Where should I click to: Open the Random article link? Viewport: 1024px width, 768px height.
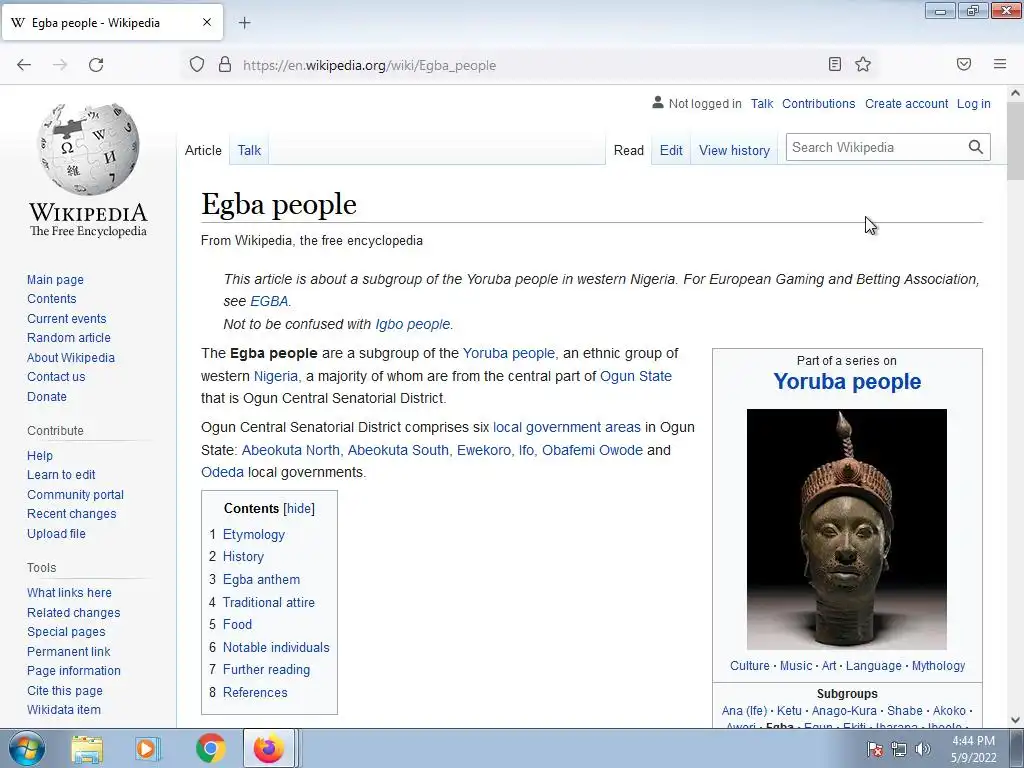(x=69, y=338)
